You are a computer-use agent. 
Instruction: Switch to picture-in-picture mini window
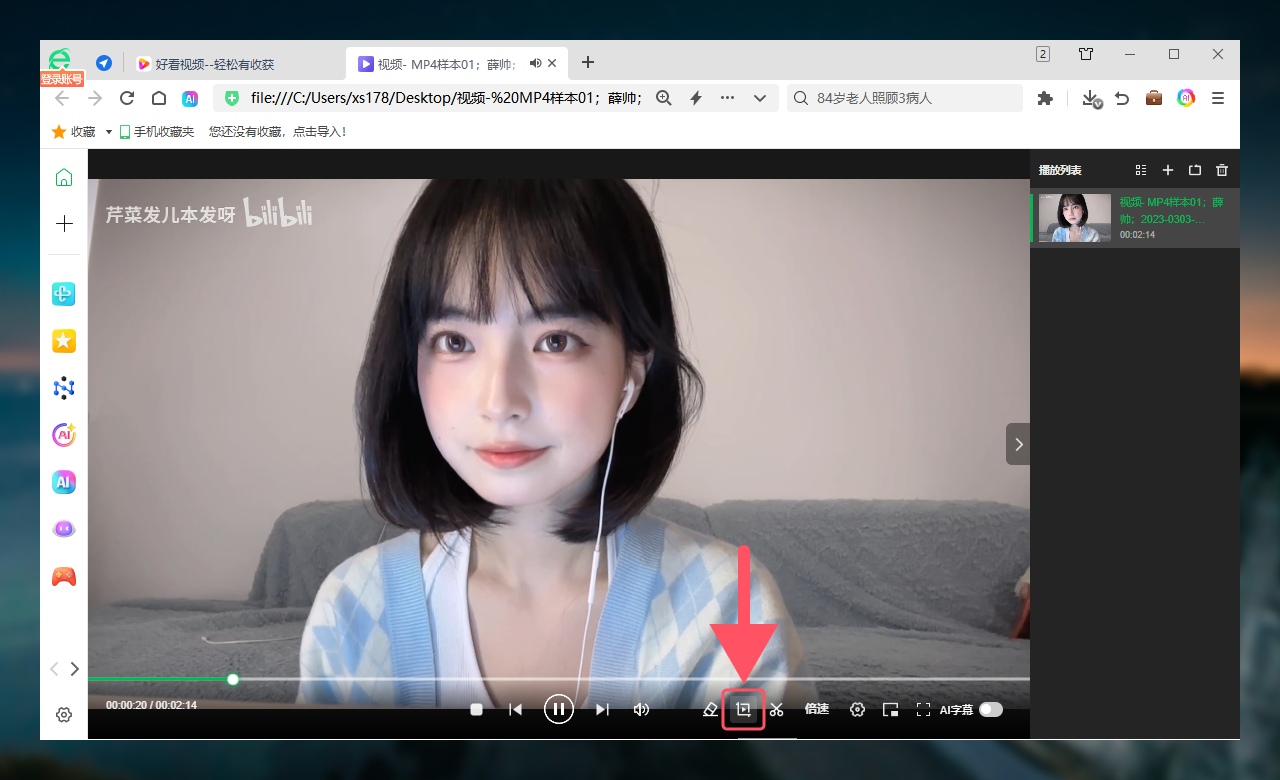pos(890,709)
